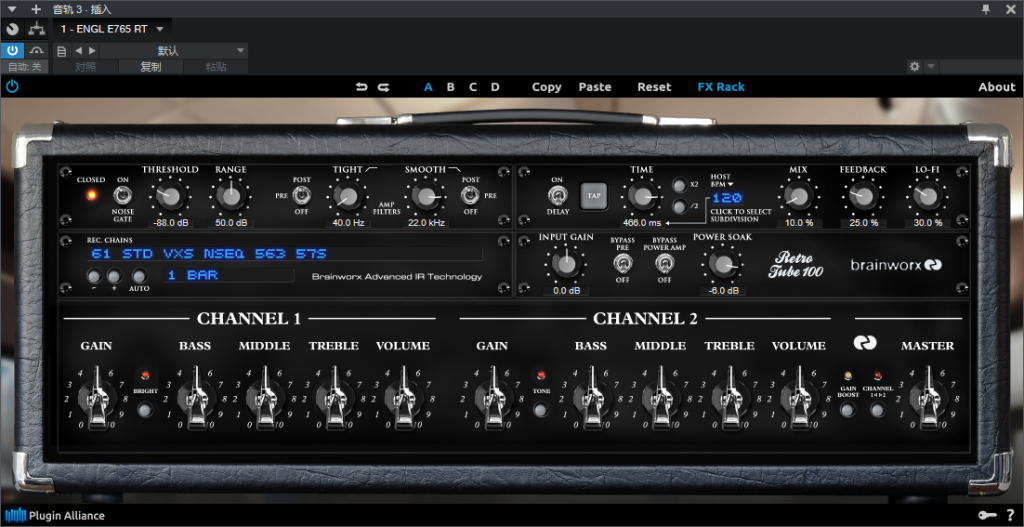Click the INPUT GAIN knob
This screenshot has height=527, width=1024.
point(566,264)
